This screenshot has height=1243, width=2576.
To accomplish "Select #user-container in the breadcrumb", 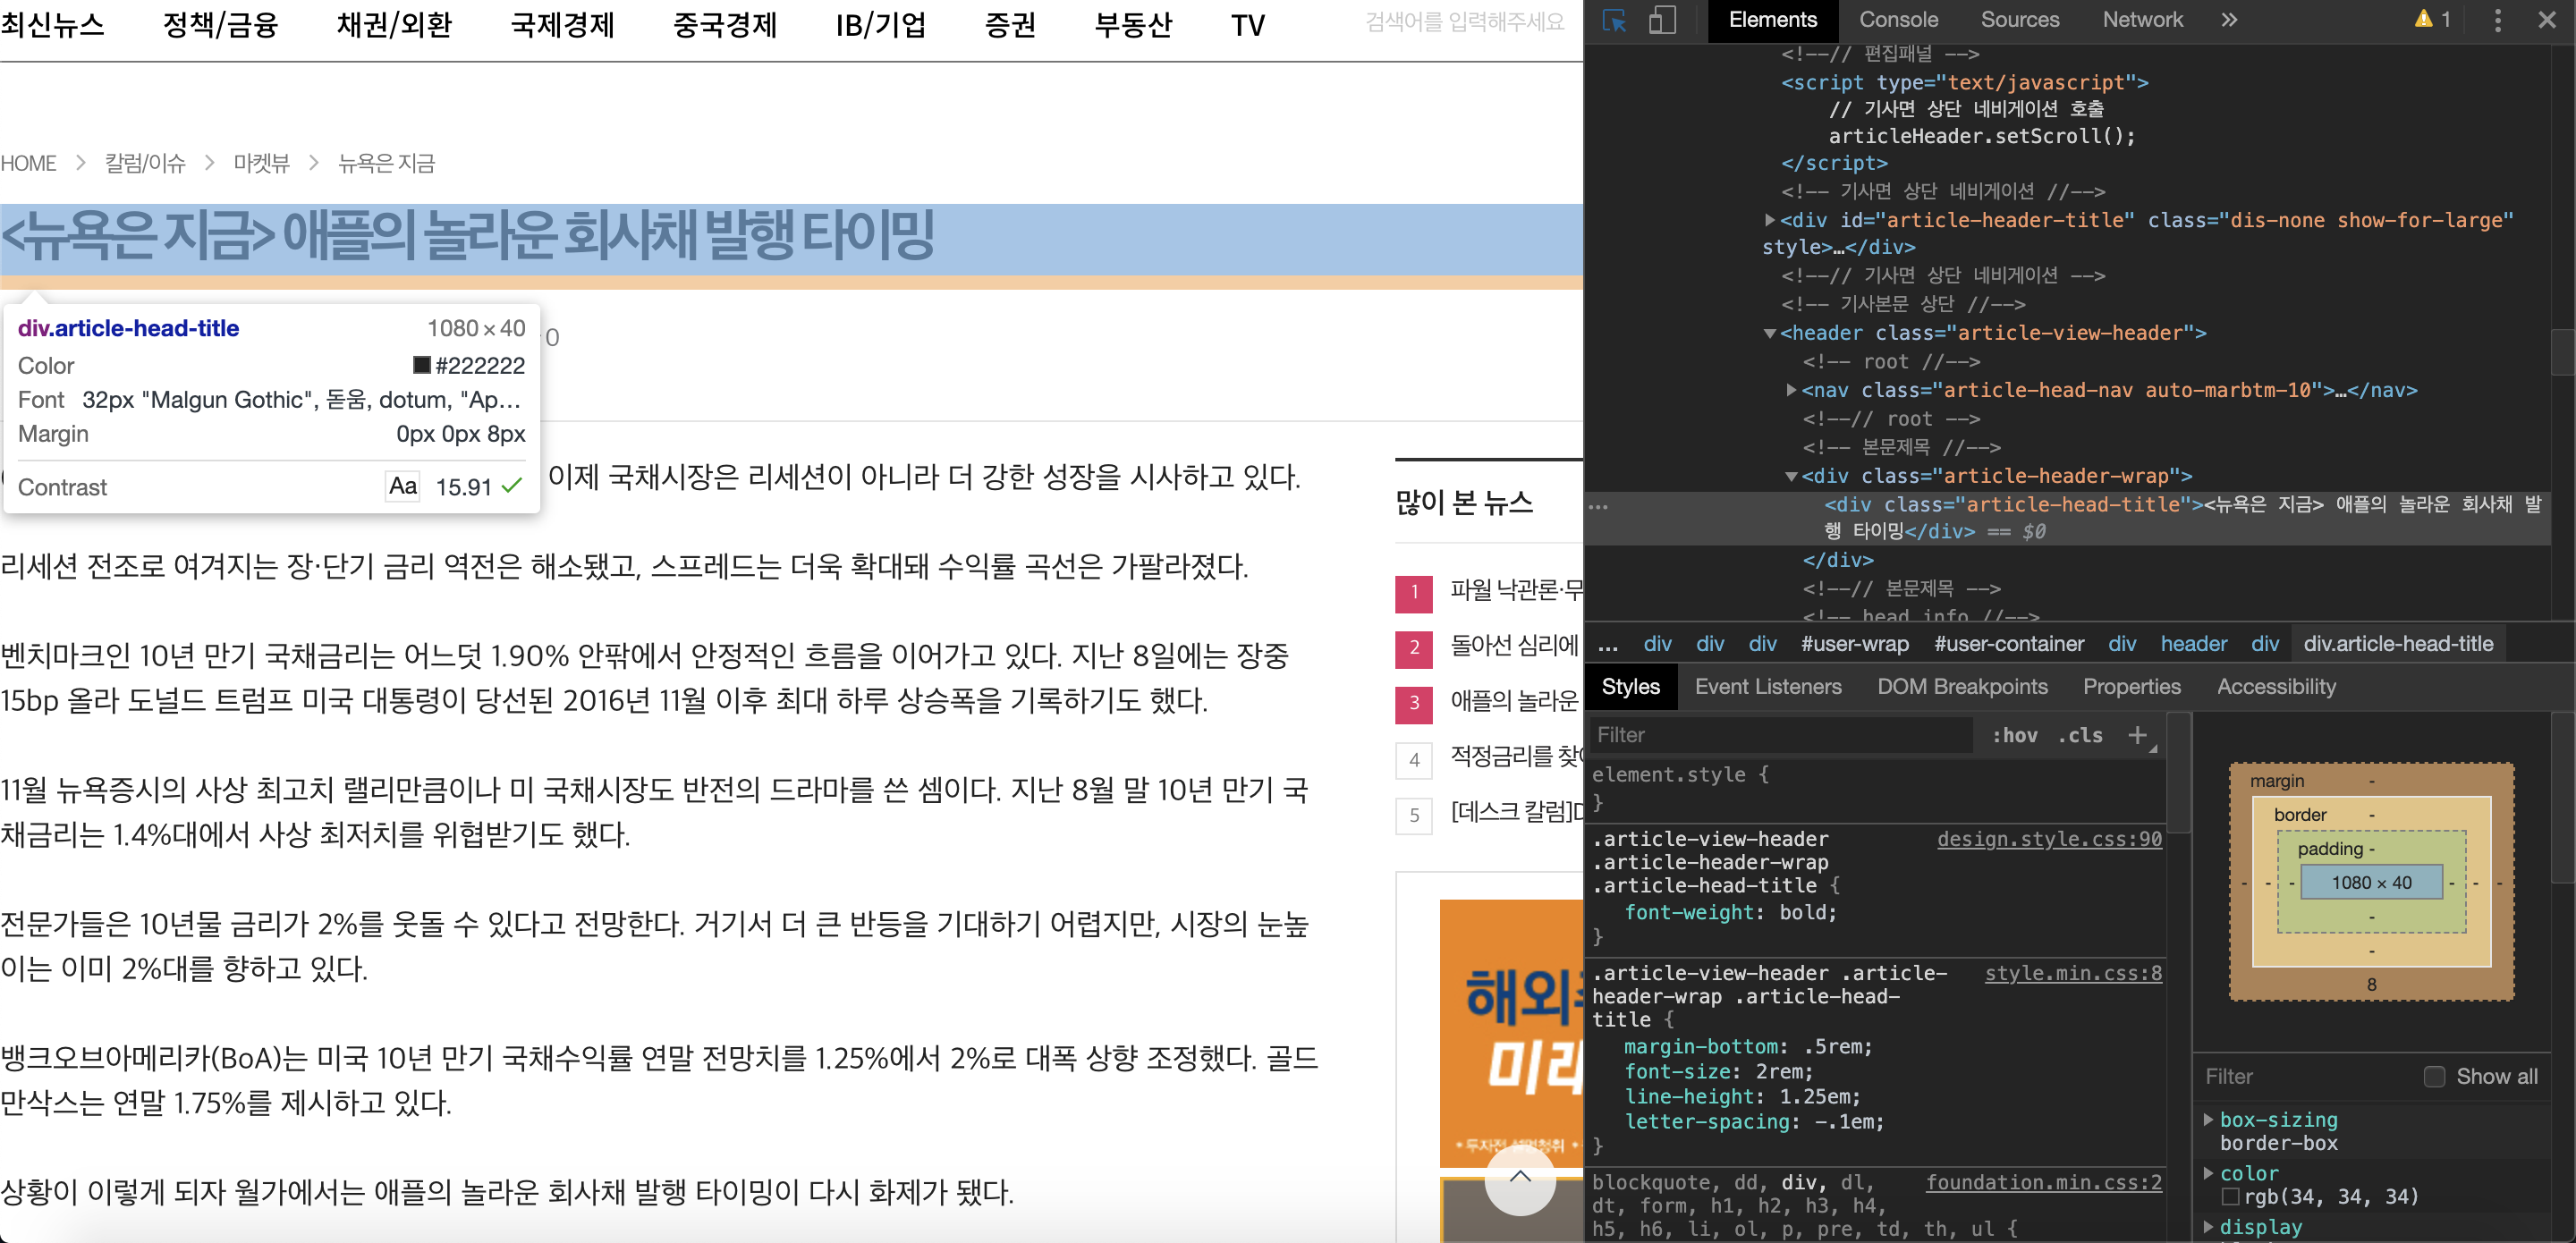I will 2008,645.
